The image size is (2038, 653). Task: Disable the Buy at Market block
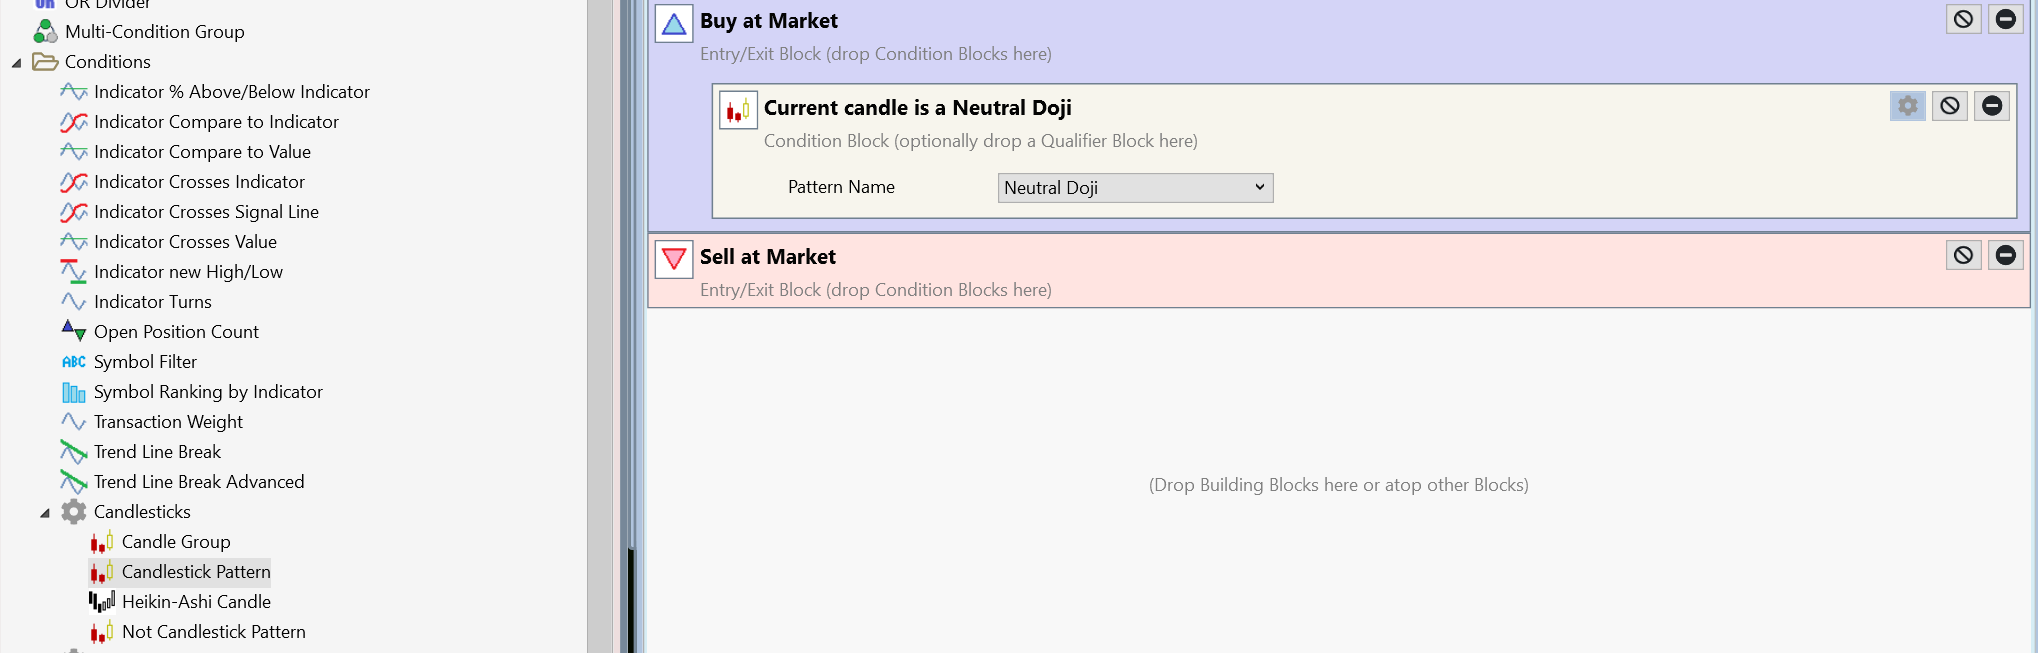click(x=1964, y=19)
